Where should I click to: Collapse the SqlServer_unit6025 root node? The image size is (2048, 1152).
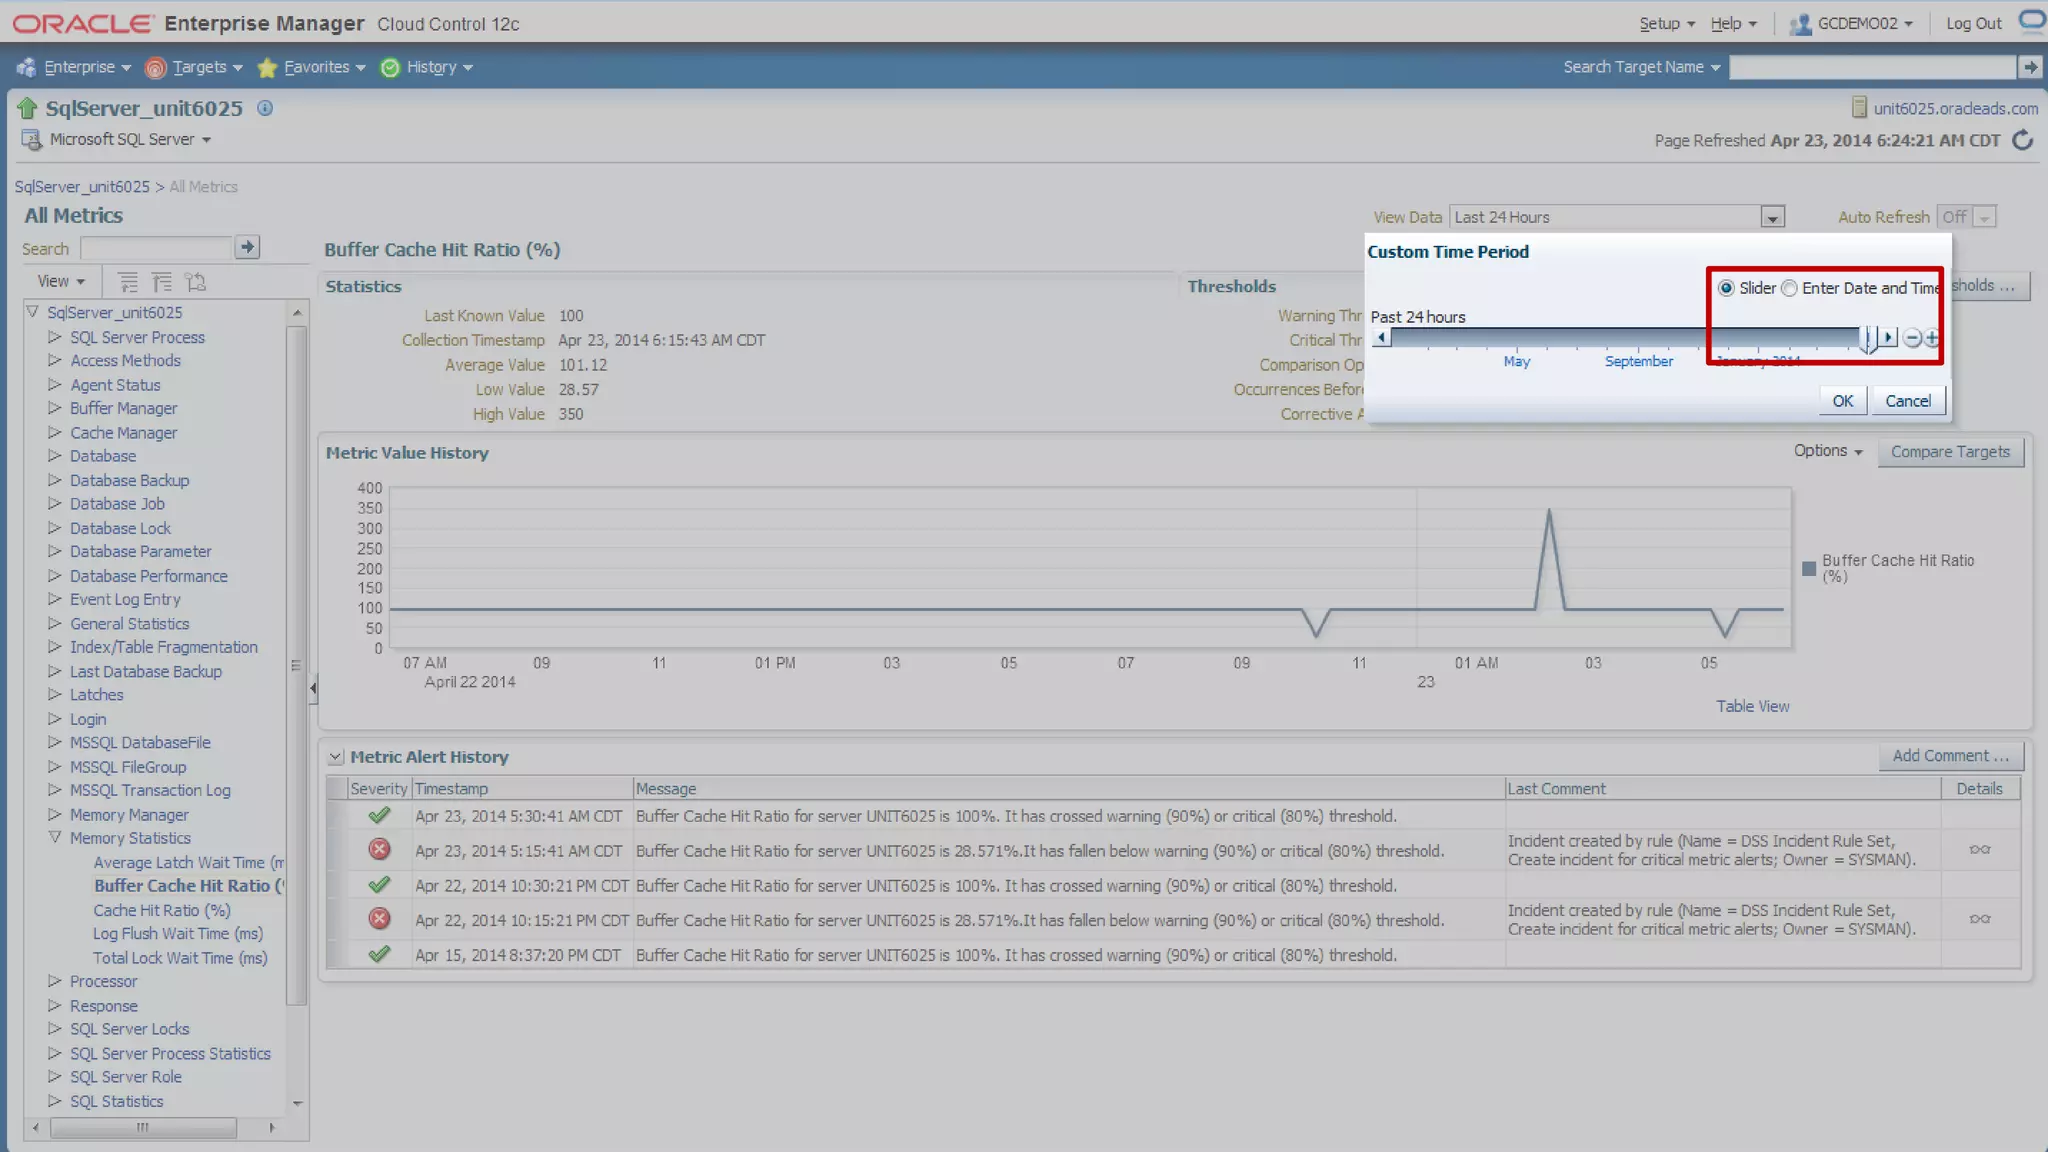(x=33, y=312)
